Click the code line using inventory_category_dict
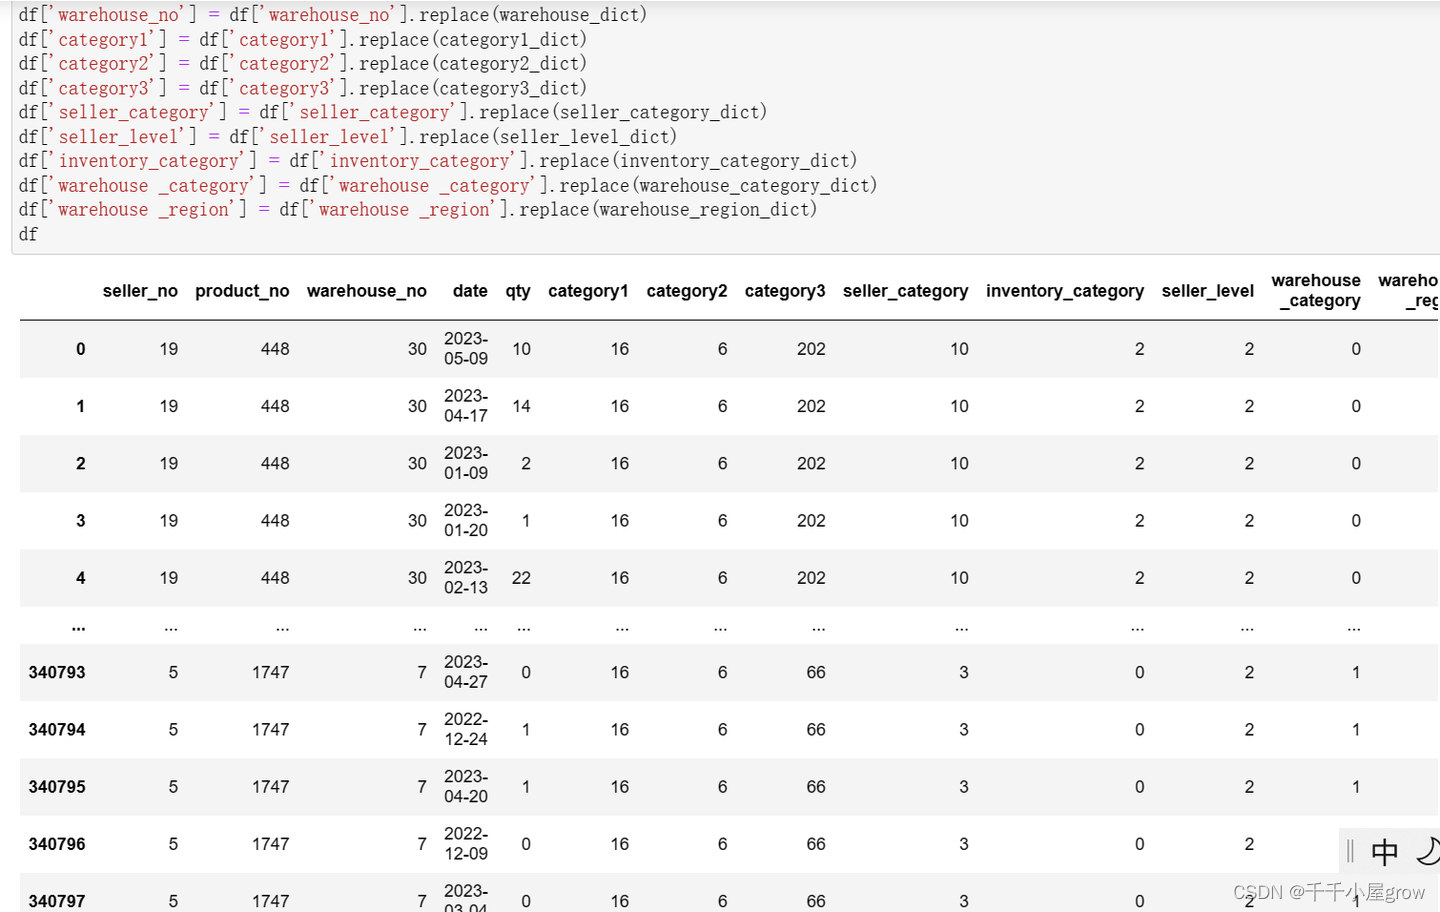Viewport: 1440px width, 912px height. pyautogui.click(x=438, y=160)
